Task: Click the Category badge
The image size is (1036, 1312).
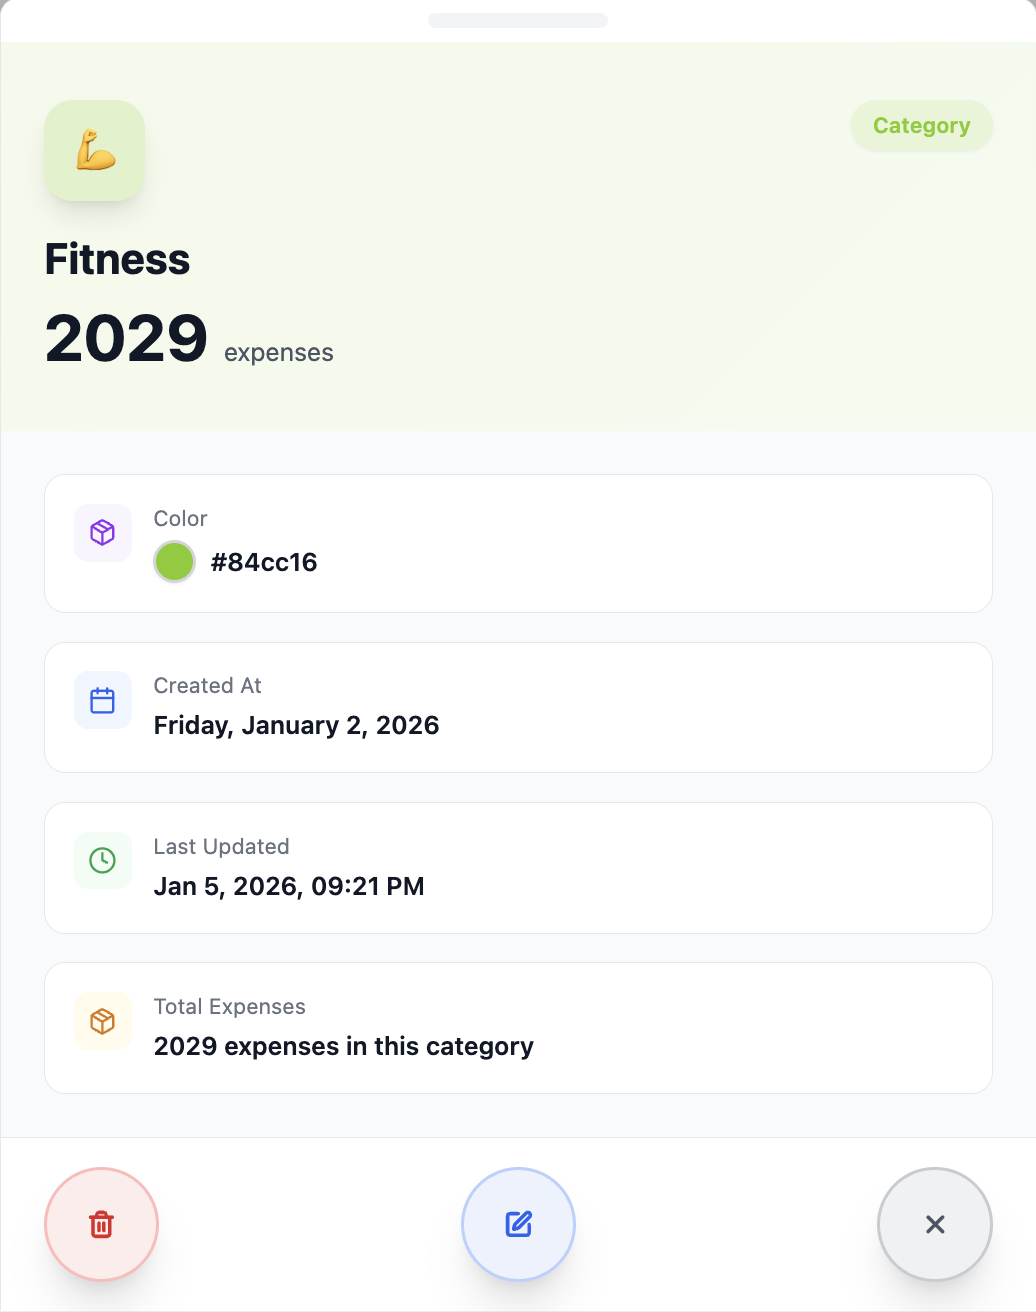Action: coord(921,126)
